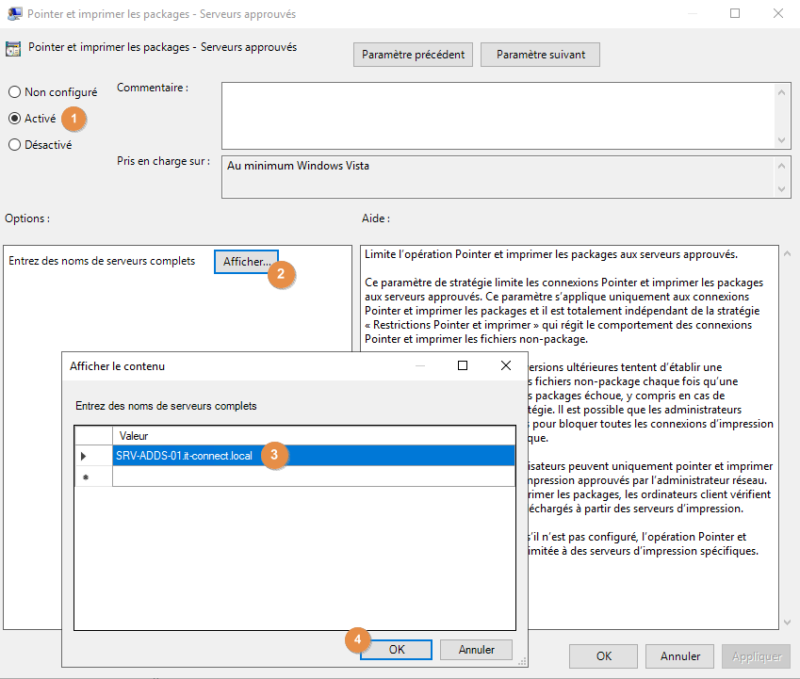Viewport: 800px width, 679px height.
Task: Click 'Annuler' in the Afficher le contenu dialog
Action: coord(476,649)
